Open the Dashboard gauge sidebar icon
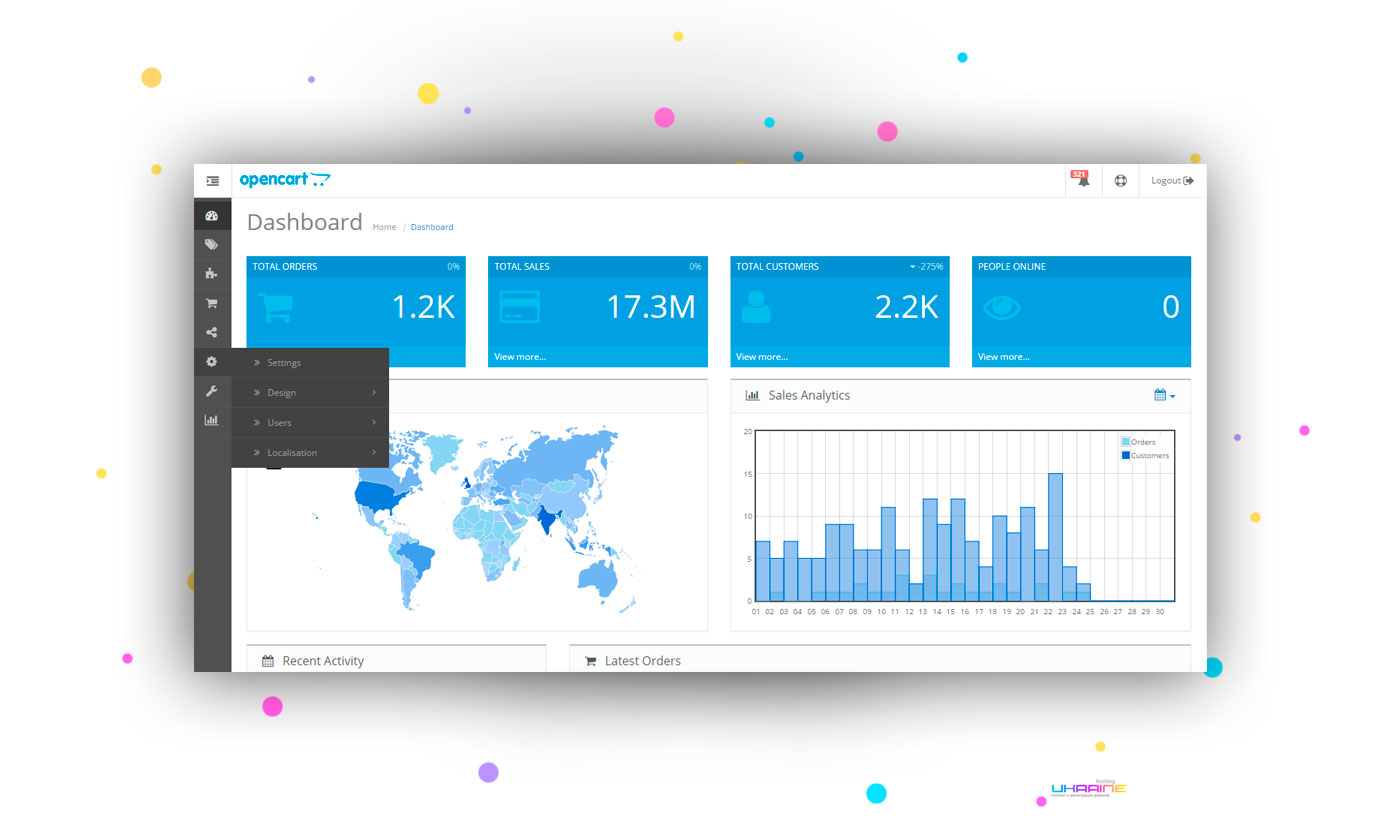Screen dimensions: 1400x835 (211, 215)
